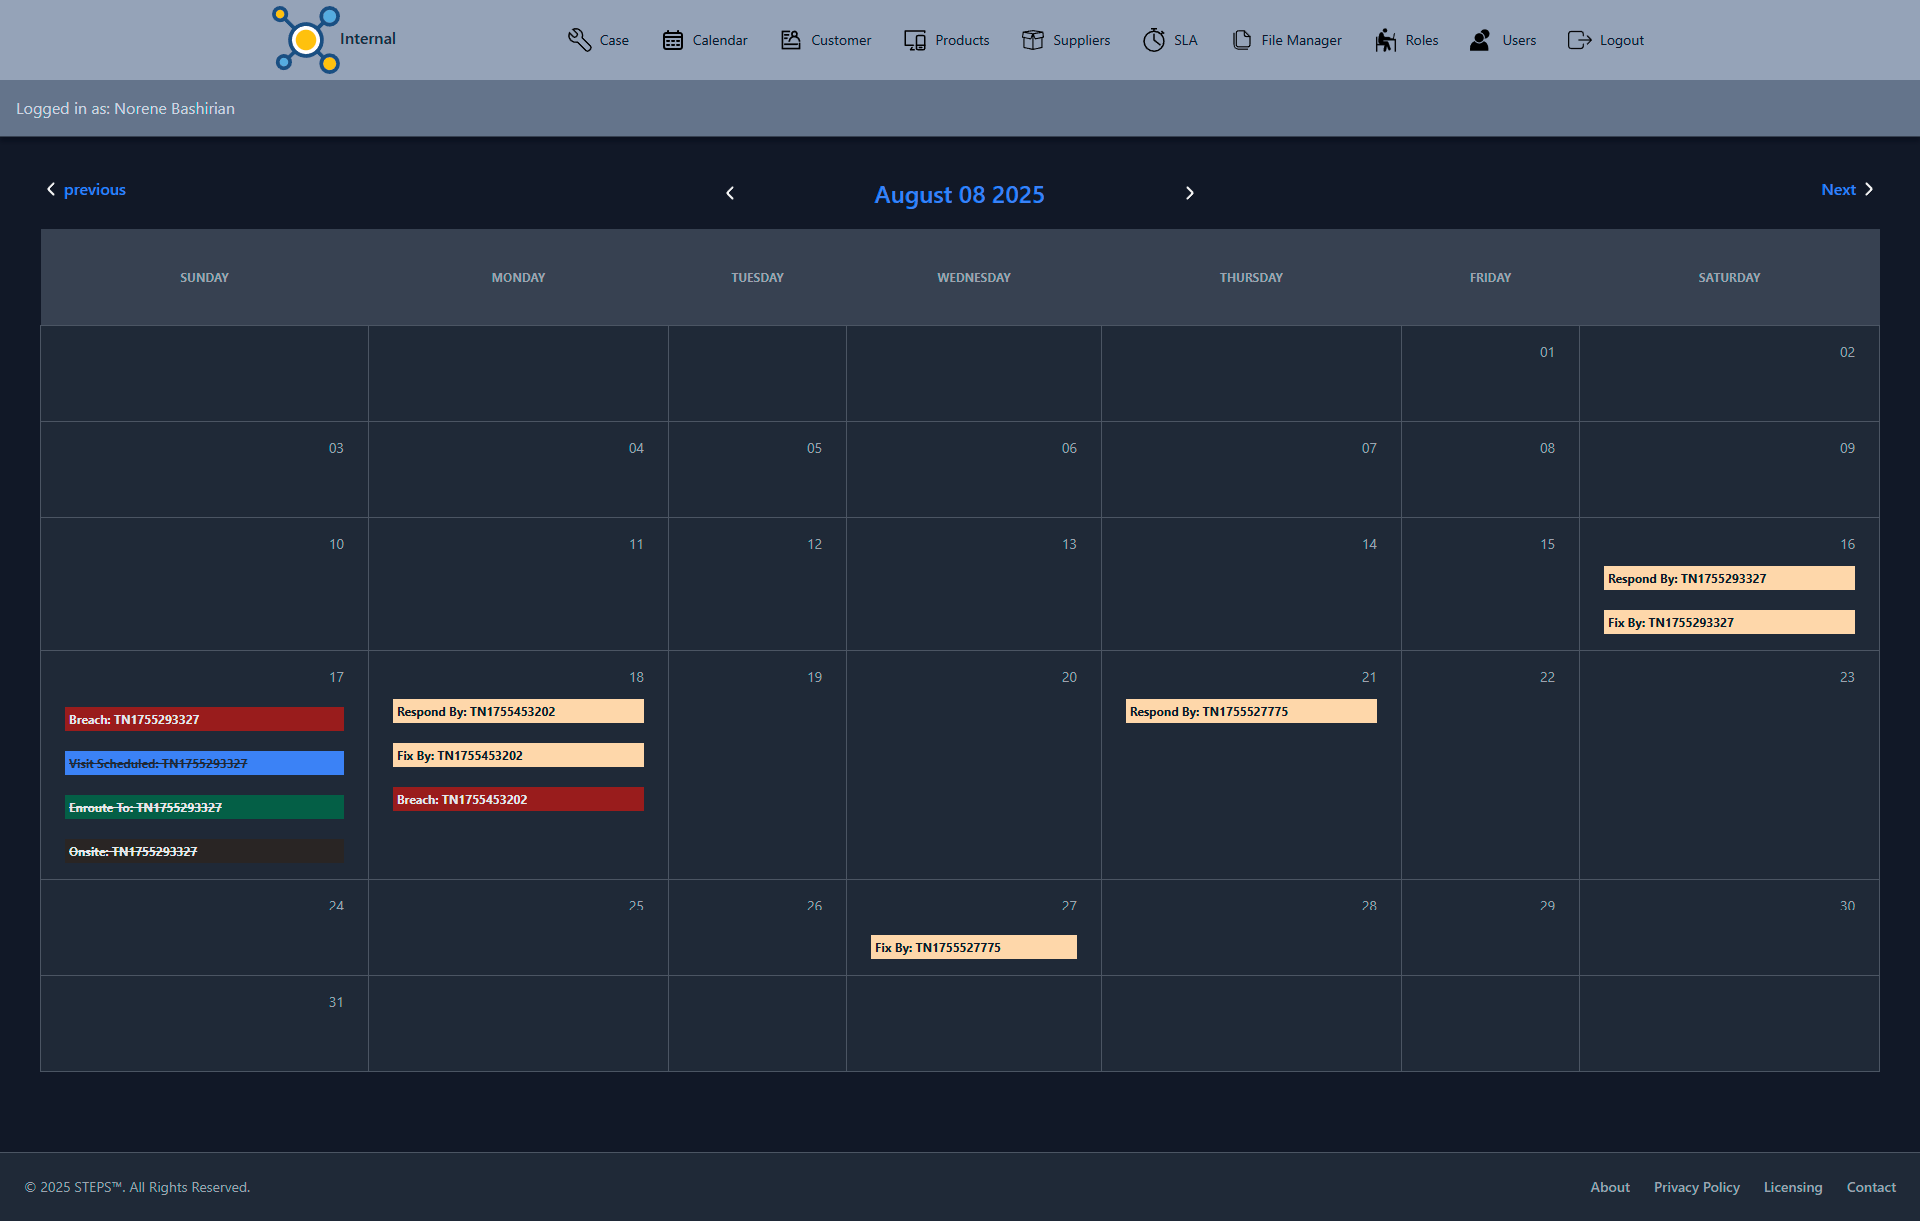Click the Customer icon

point(791,40)
